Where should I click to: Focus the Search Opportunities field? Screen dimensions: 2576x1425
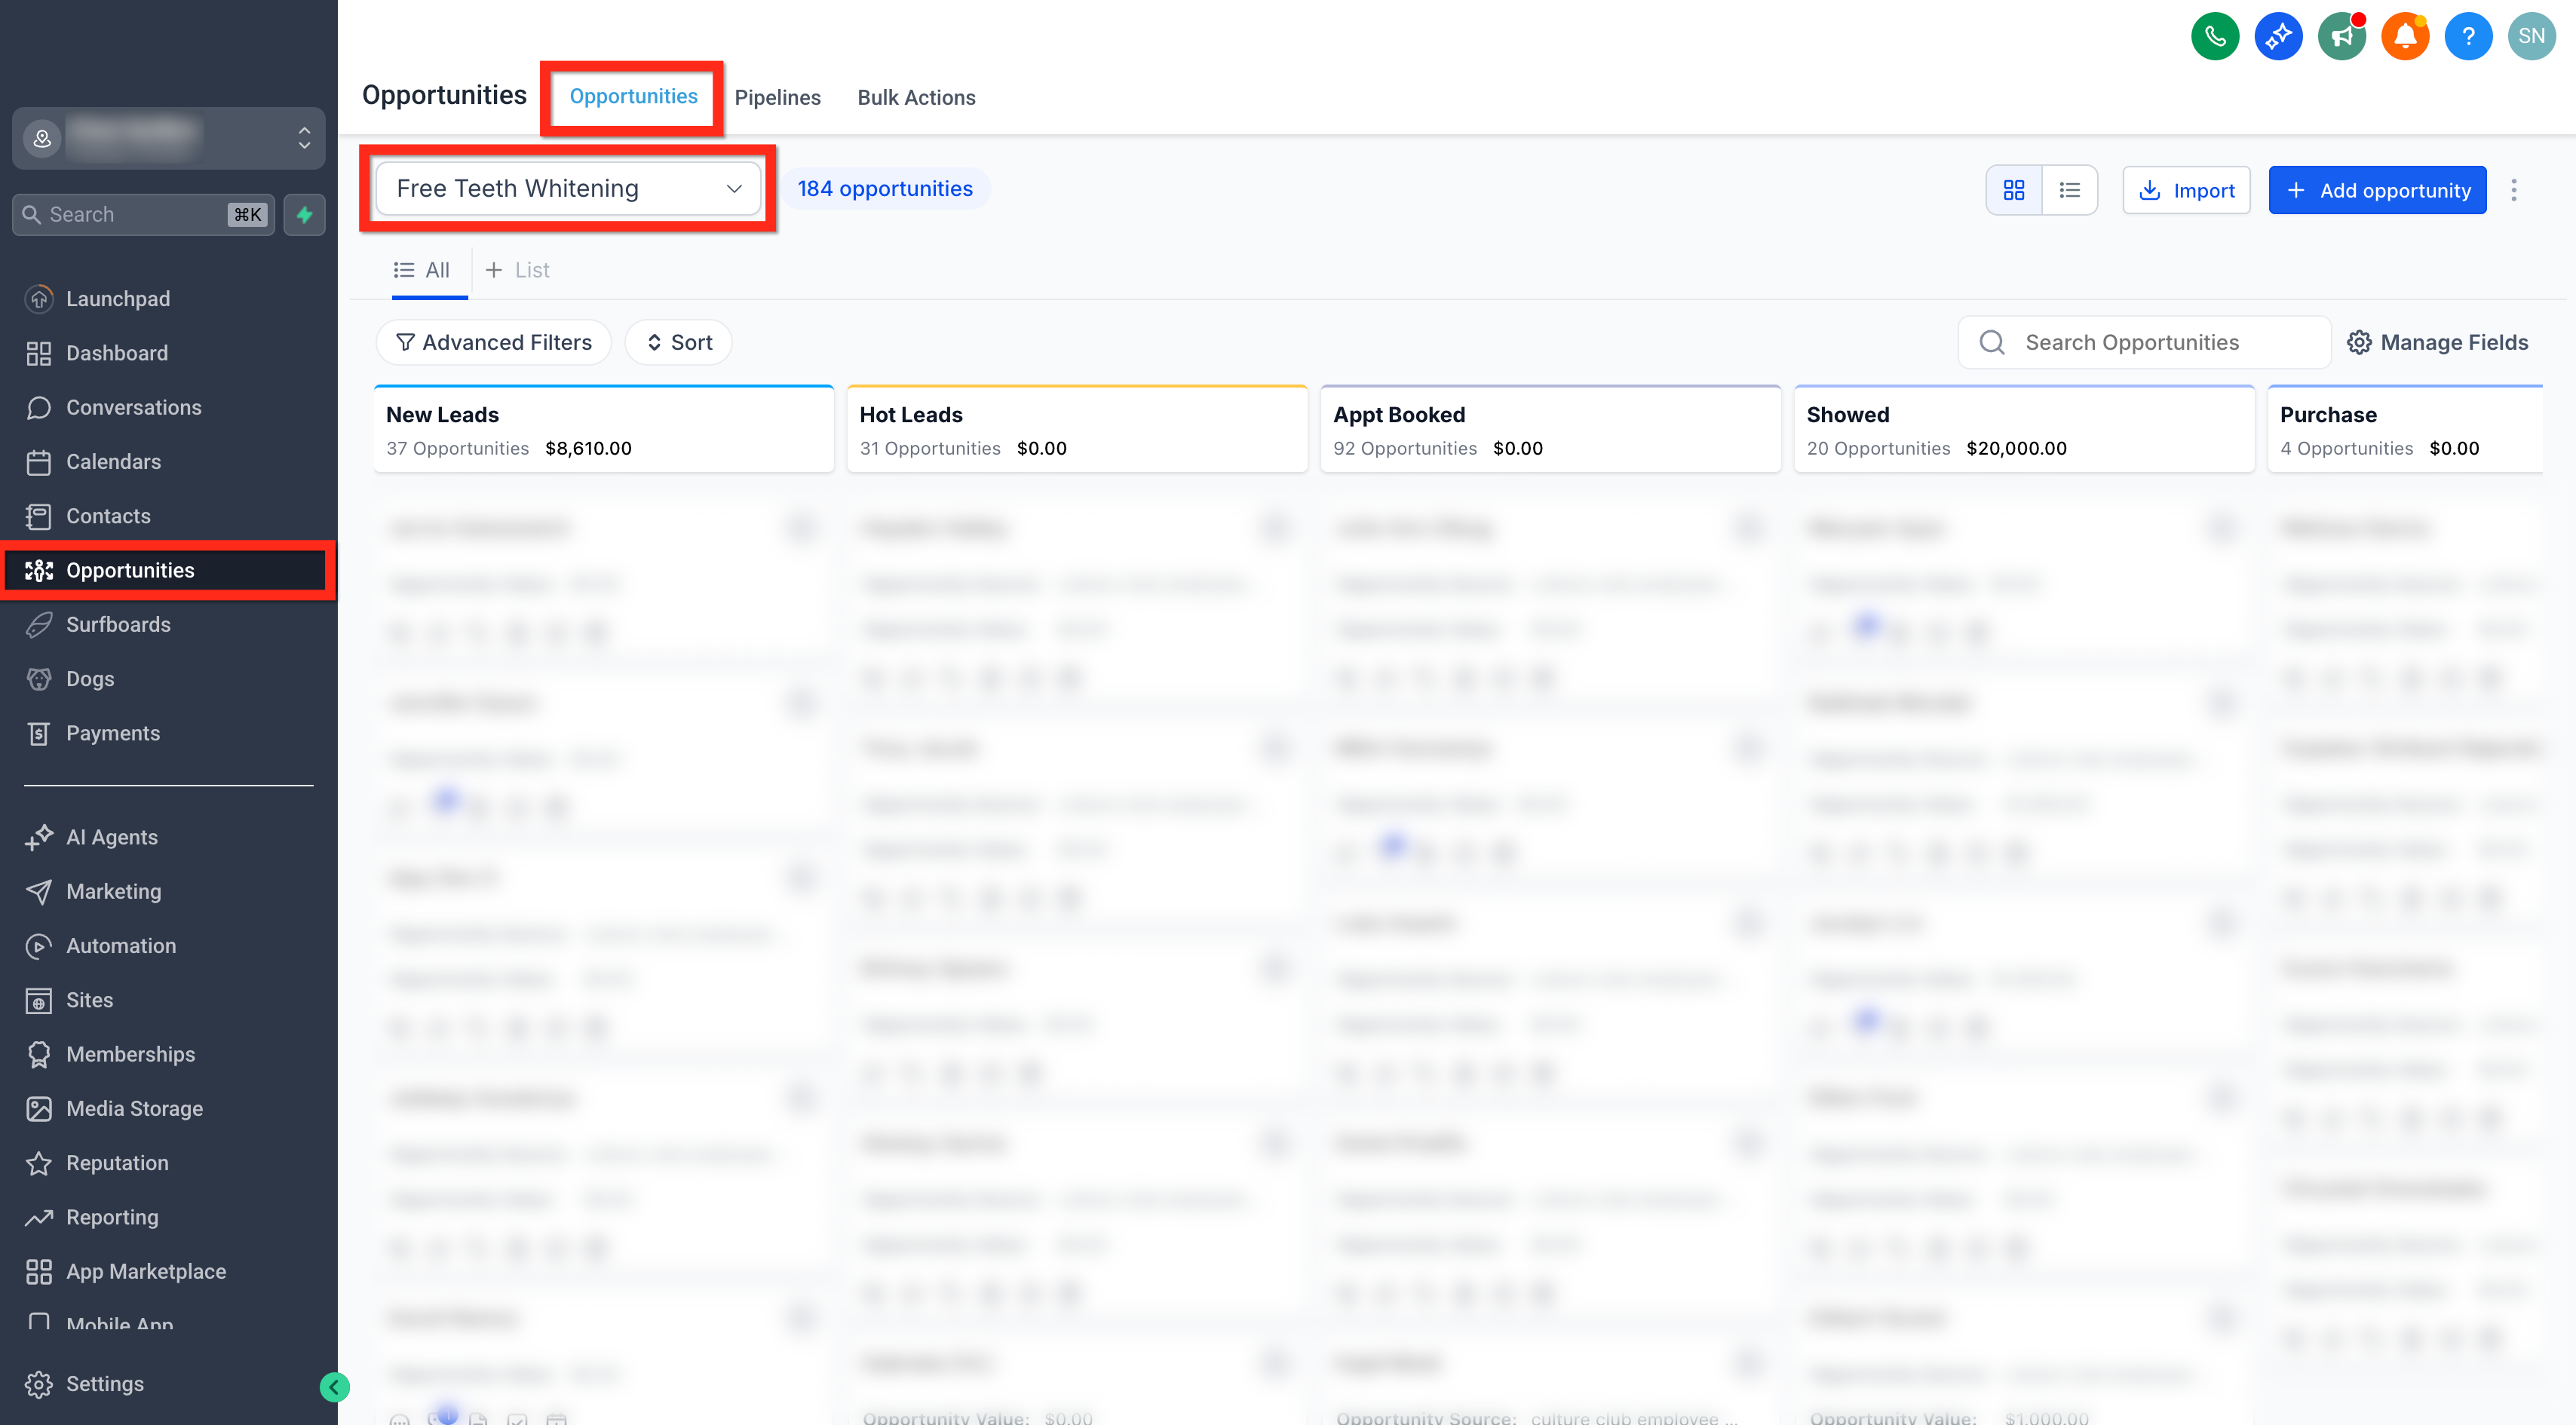coord(2144,342)
